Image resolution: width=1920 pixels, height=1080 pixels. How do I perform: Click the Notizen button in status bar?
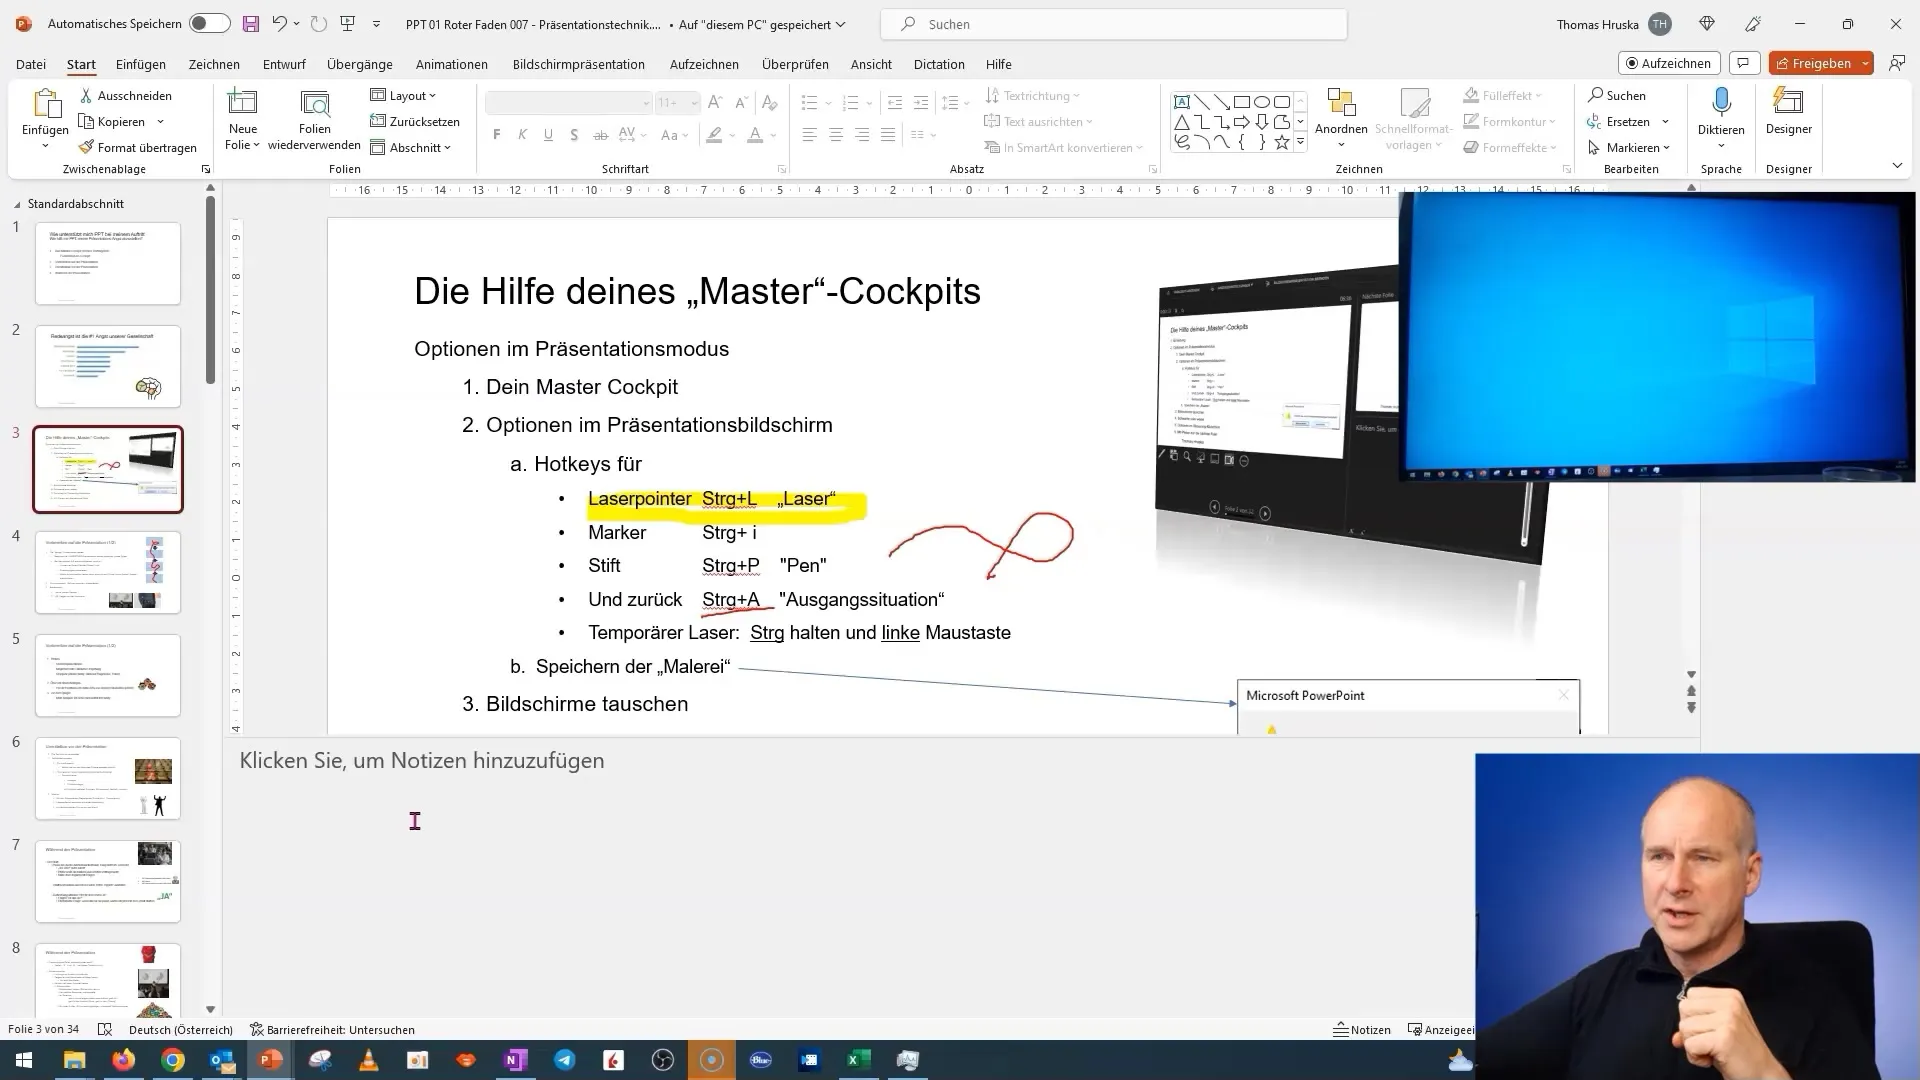(1366, 1030)
